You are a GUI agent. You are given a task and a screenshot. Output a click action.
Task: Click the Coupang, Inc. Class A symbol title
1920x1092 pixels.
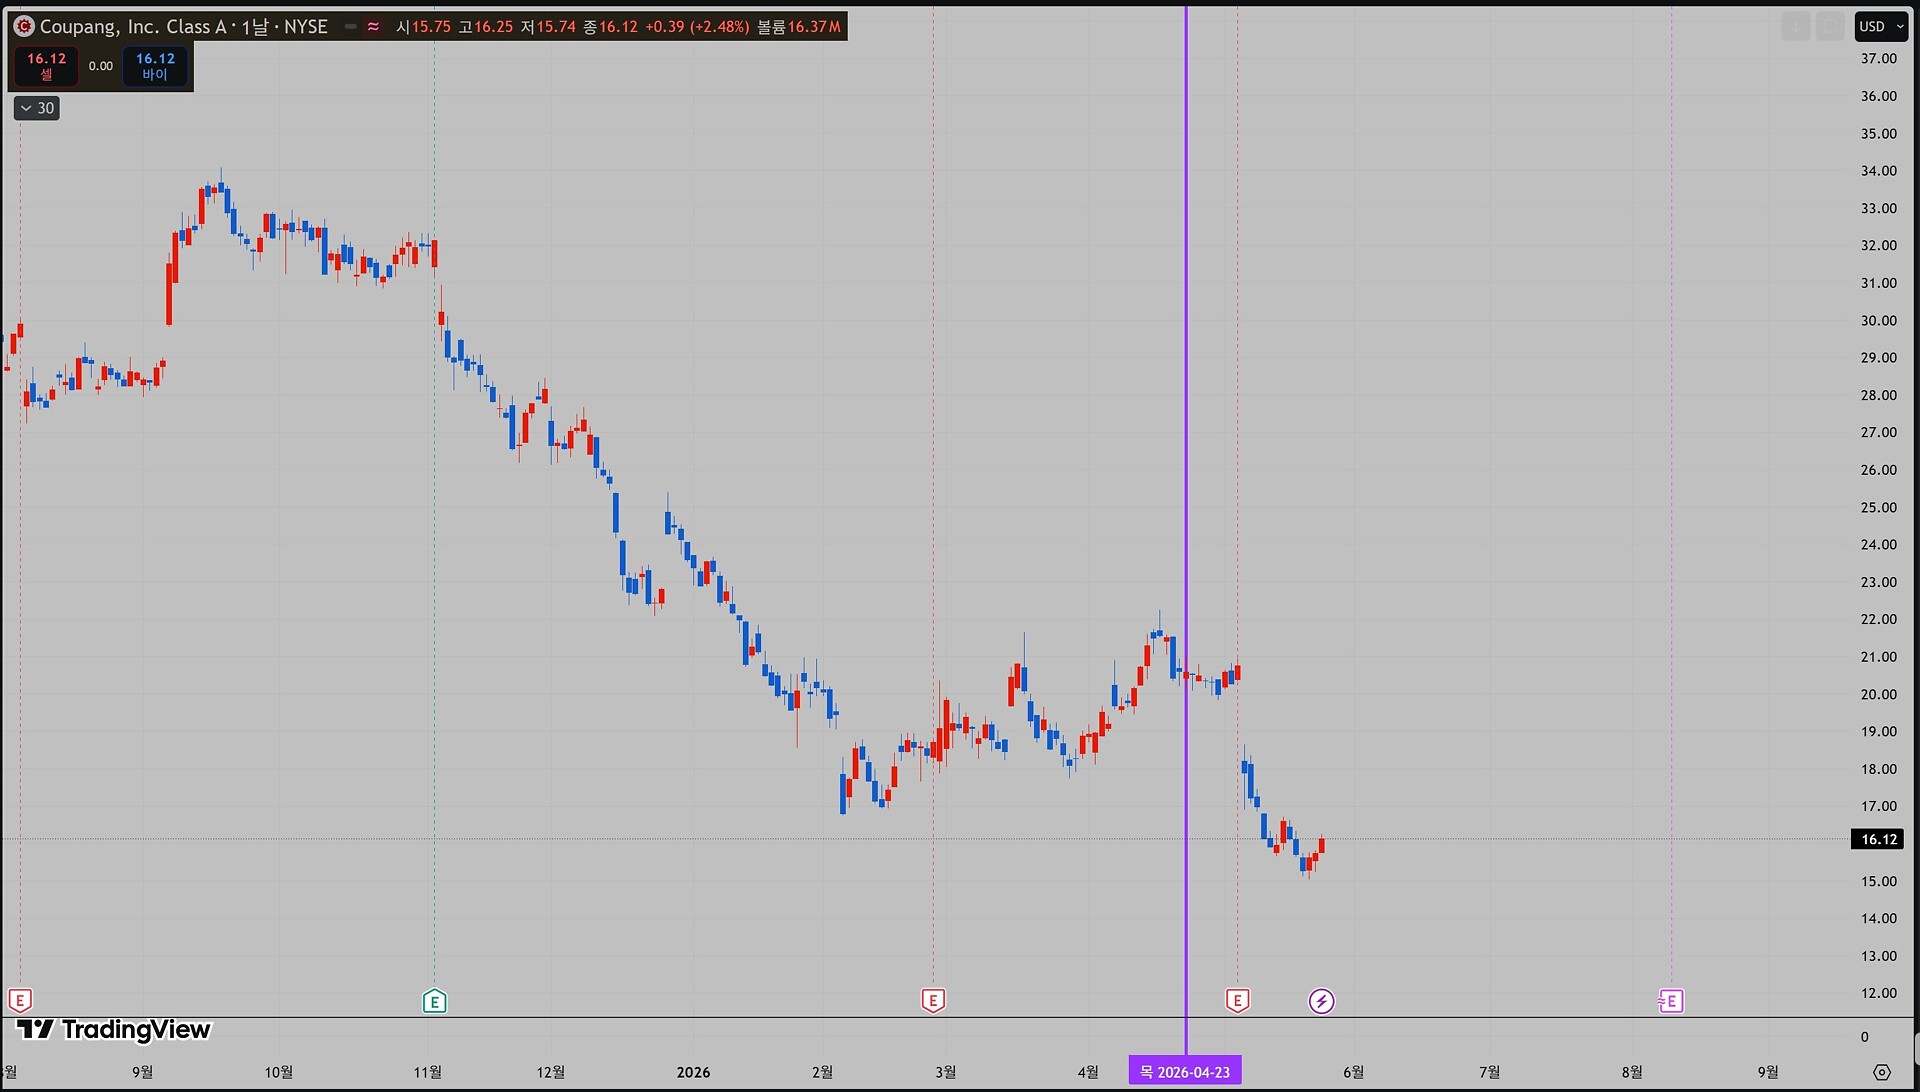pos(133,27)
